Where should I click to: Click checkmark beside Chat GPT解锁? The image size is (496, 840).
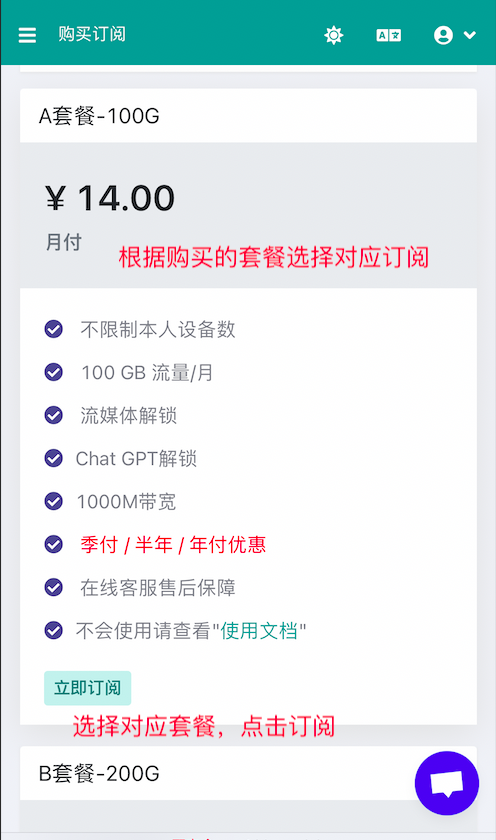tap(54, 458)
